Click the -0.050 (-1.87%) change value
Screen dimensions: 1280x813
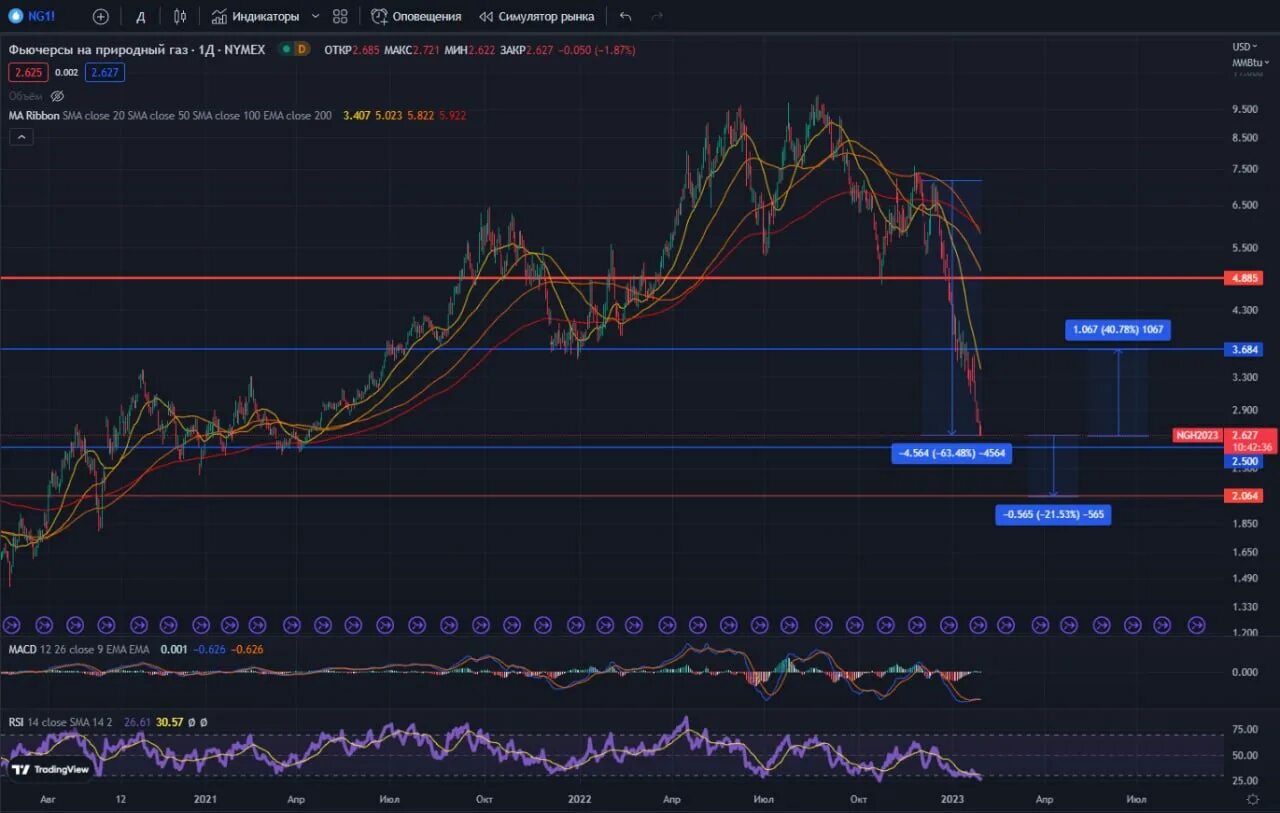tap(596, 49)
